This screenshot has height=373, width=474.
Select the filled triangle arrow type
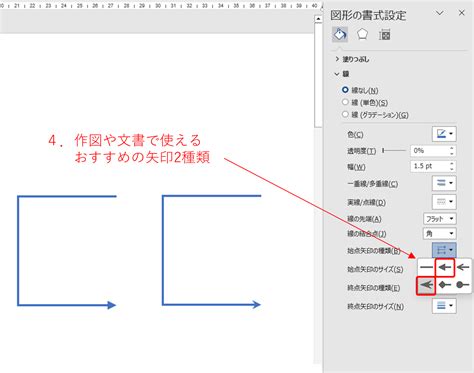tap(445, 267)
